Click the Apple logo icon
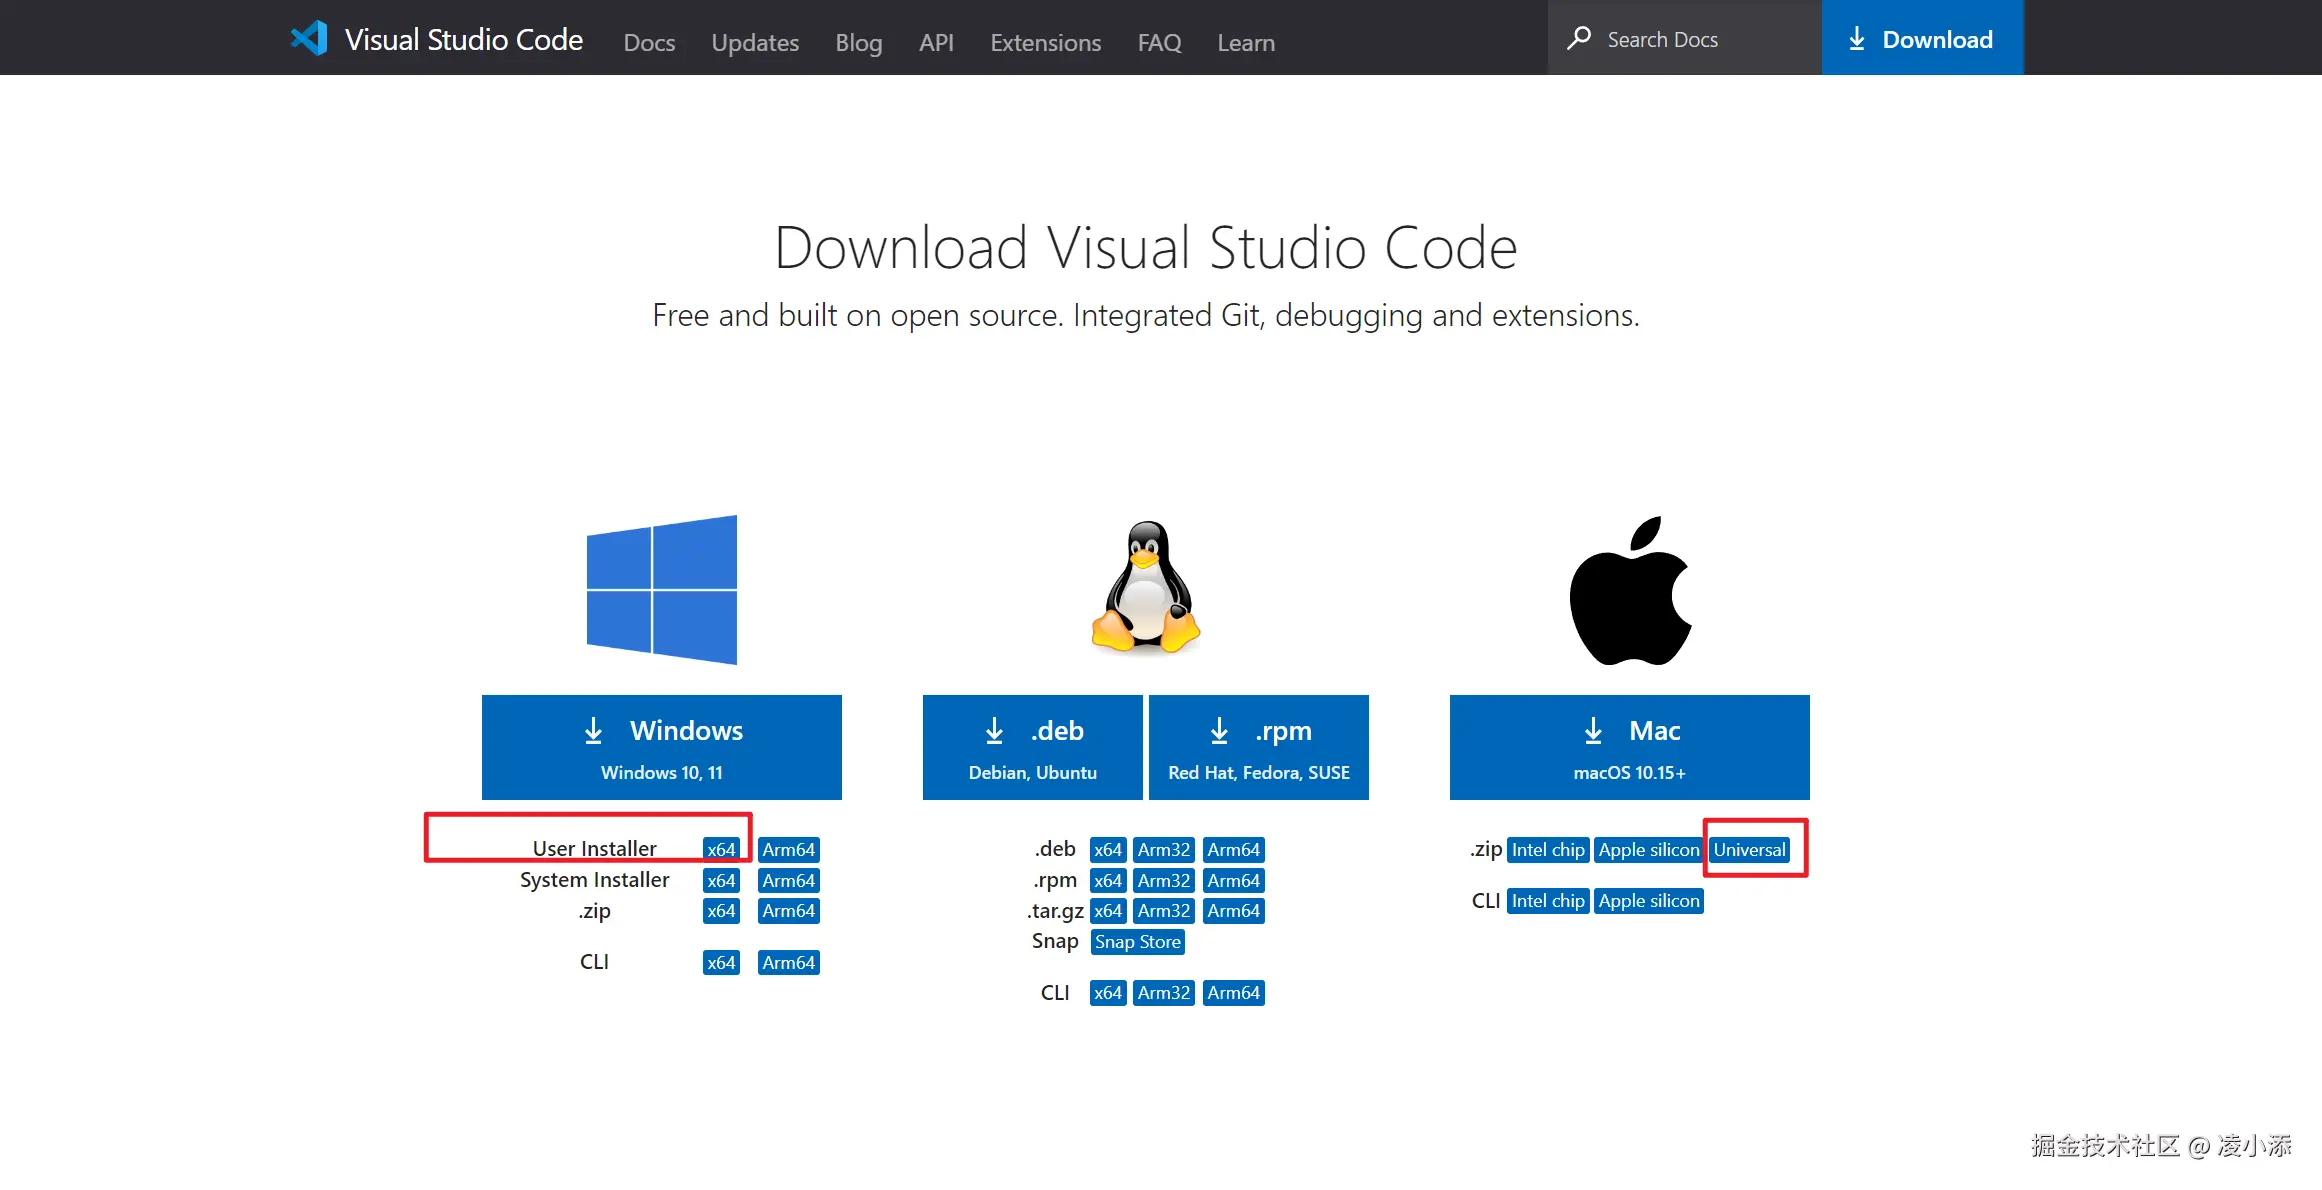 pos(1630,592)
